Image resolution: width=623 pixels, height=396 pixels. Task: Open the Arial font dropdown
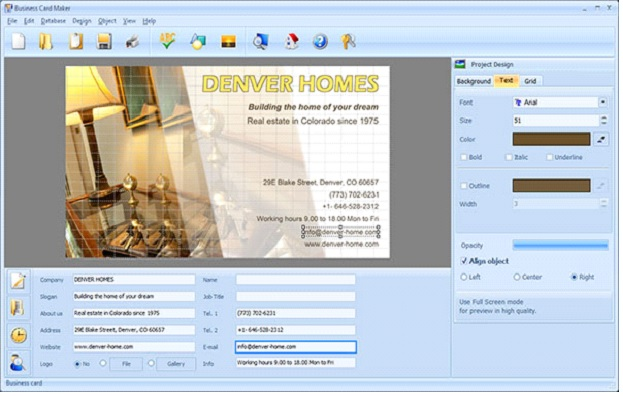(603, 102)
